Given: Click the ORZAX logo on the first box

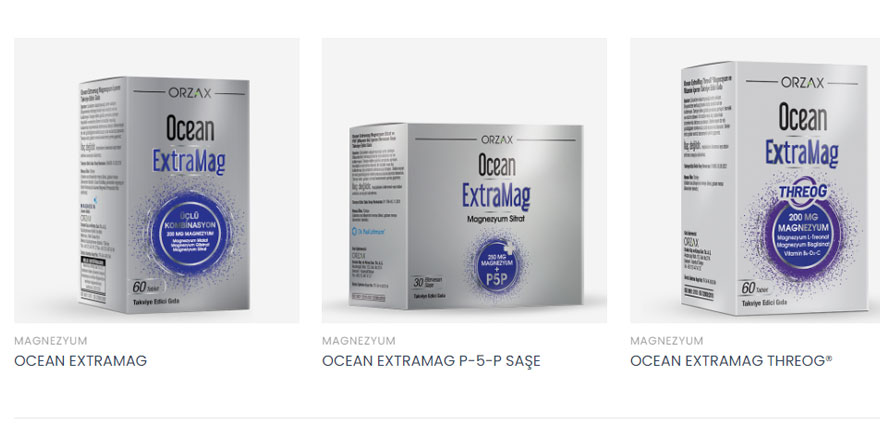Looking at the screenshot, I should (190, 93).
